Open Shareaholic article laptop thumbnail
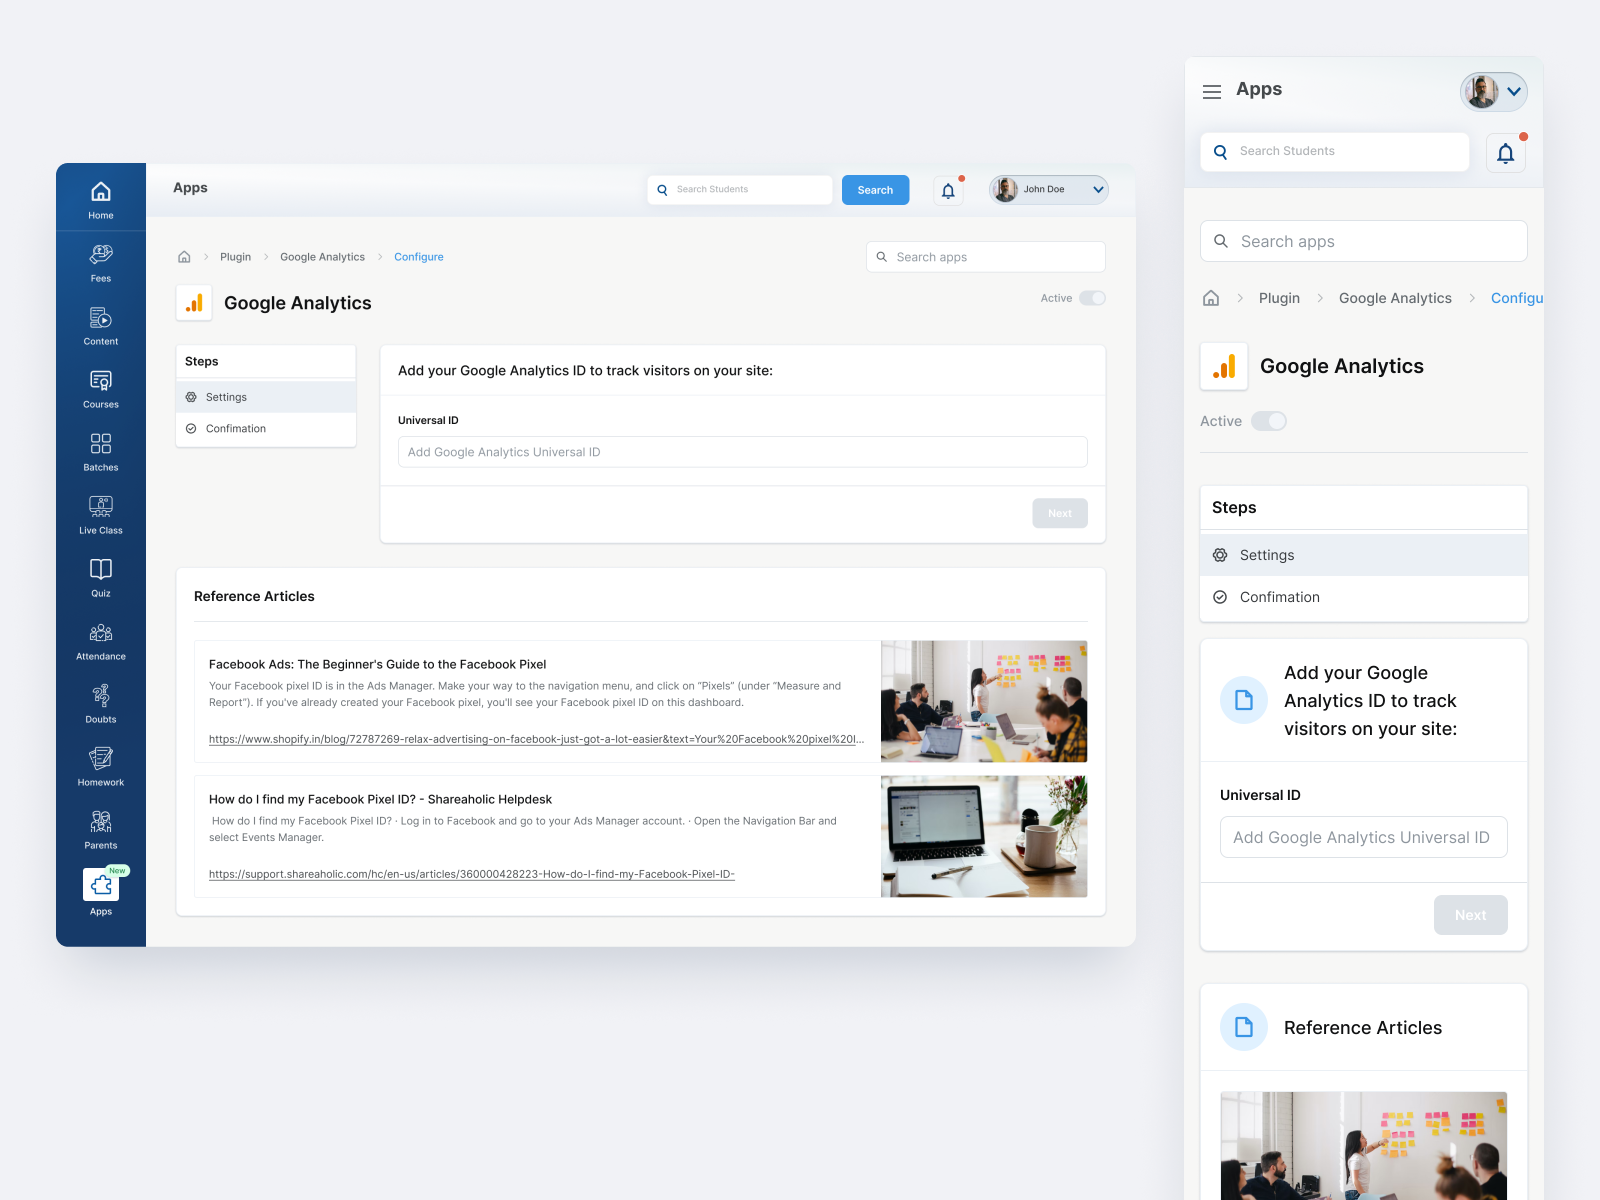The width and height of the screenshot is (1600, 1200). pos(984,836)
